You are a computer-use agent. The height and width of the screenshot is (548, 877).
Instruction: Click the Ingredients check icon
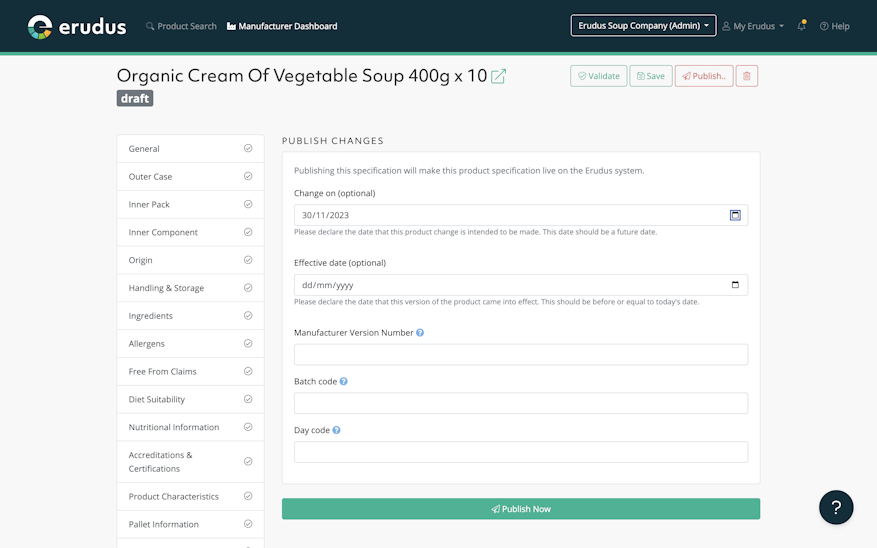coord(248,315)
